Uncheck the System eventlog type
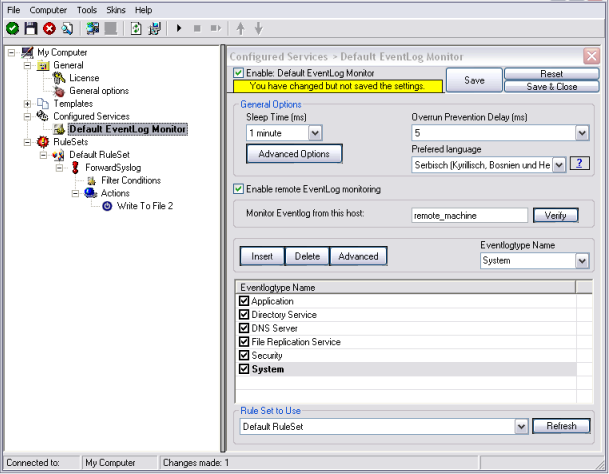 pyautogui.click(x=244, y=369)
